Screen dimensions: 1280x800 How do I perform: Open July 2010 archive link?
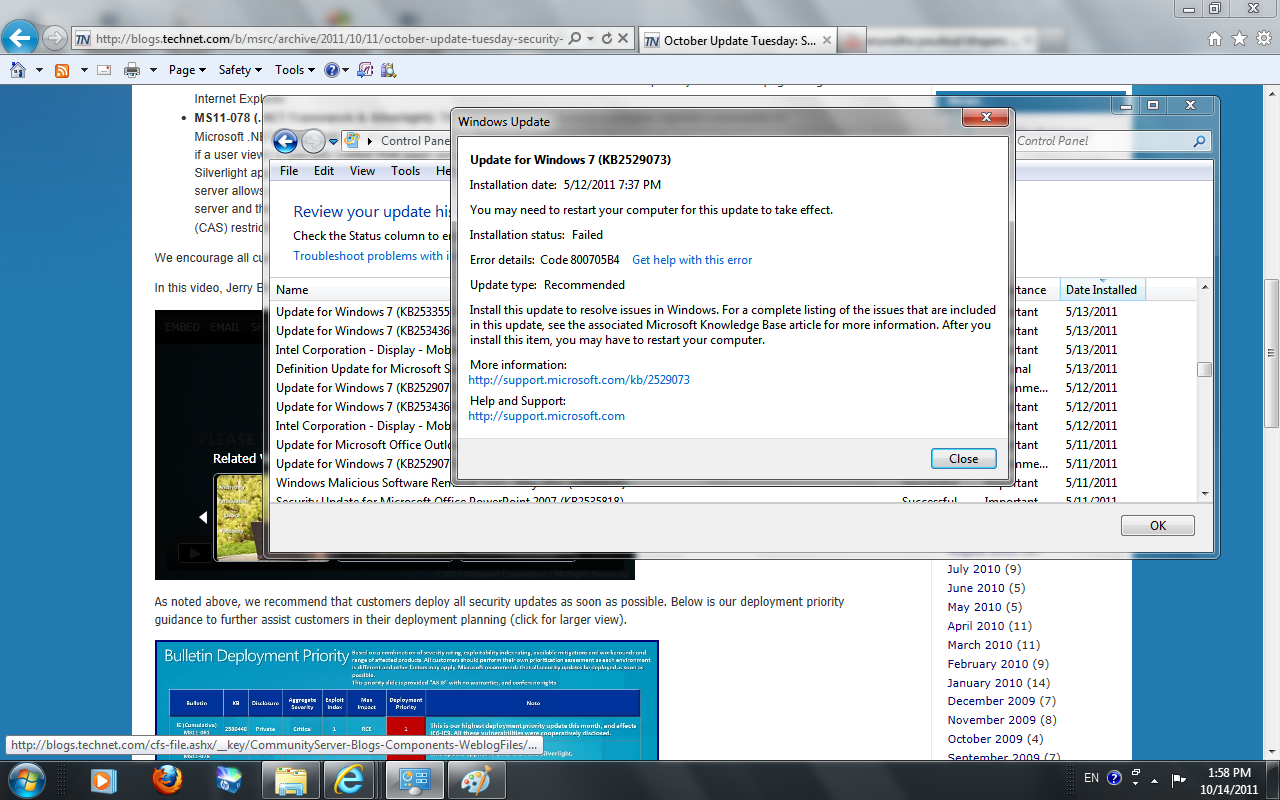tap(974, 569)
